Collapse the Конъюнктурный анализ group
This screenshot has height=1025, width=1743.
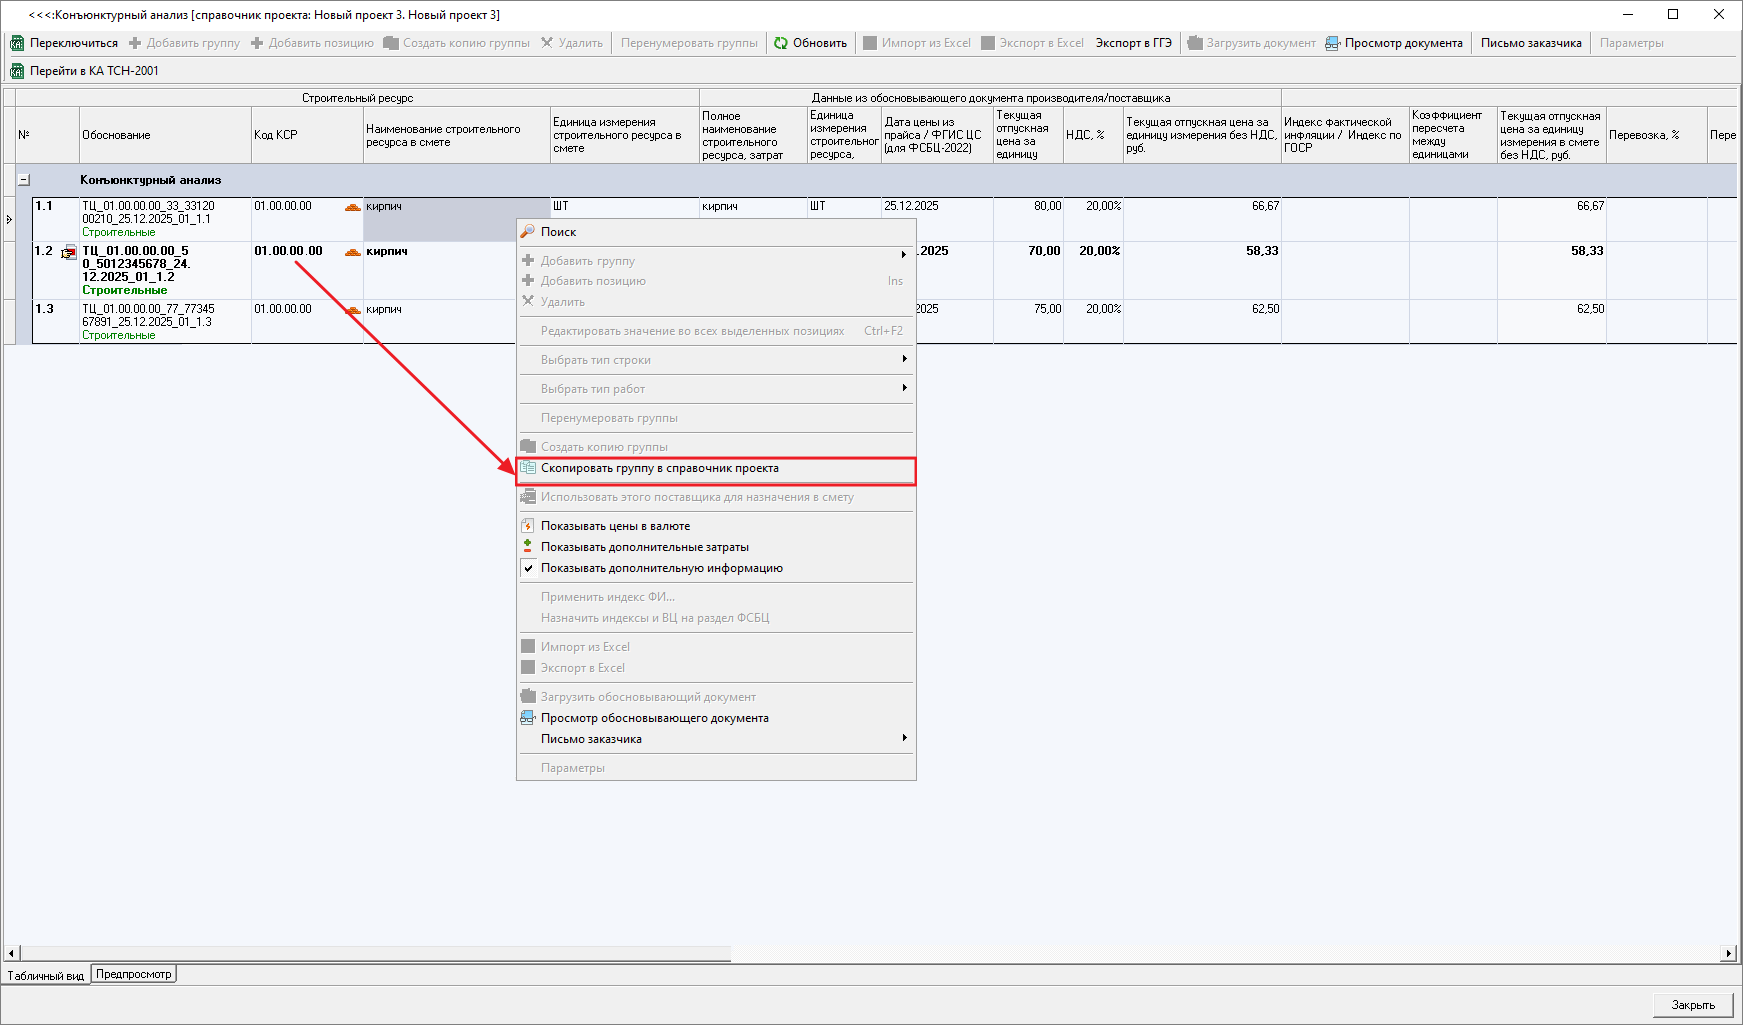(x=24, y=180)
